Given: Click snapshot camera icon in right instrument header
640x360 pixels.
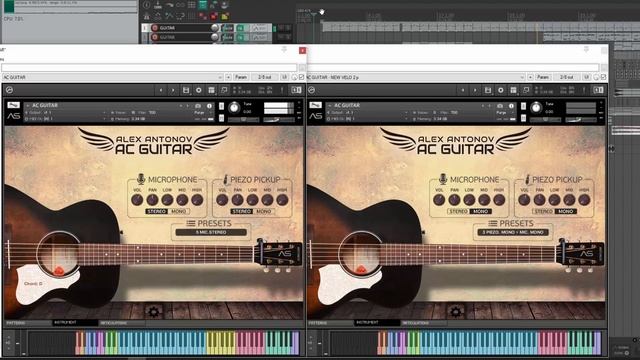Looking at the screenshot, I should pos(500,106).
